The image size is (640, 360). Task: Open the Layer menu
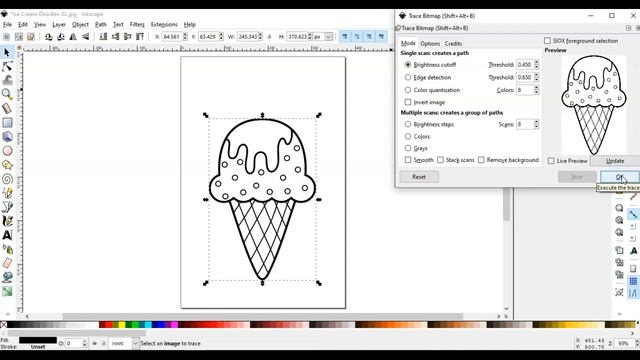[x=59, y=24]
